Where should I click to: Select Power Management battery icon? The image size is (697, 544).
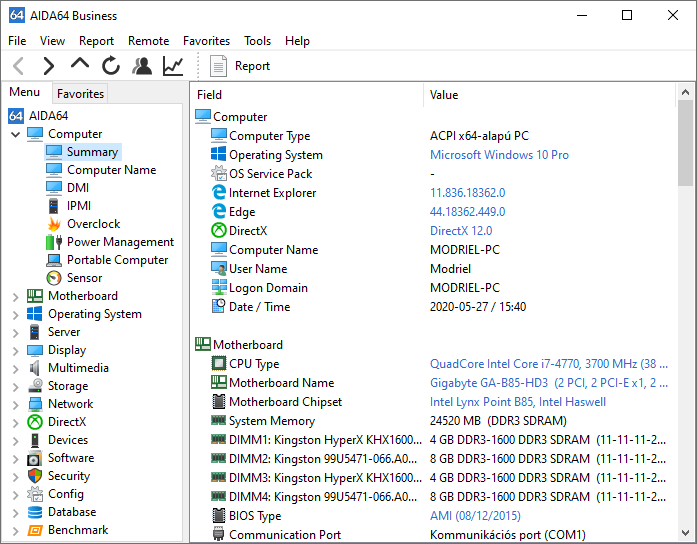click(x=54, y=242)
